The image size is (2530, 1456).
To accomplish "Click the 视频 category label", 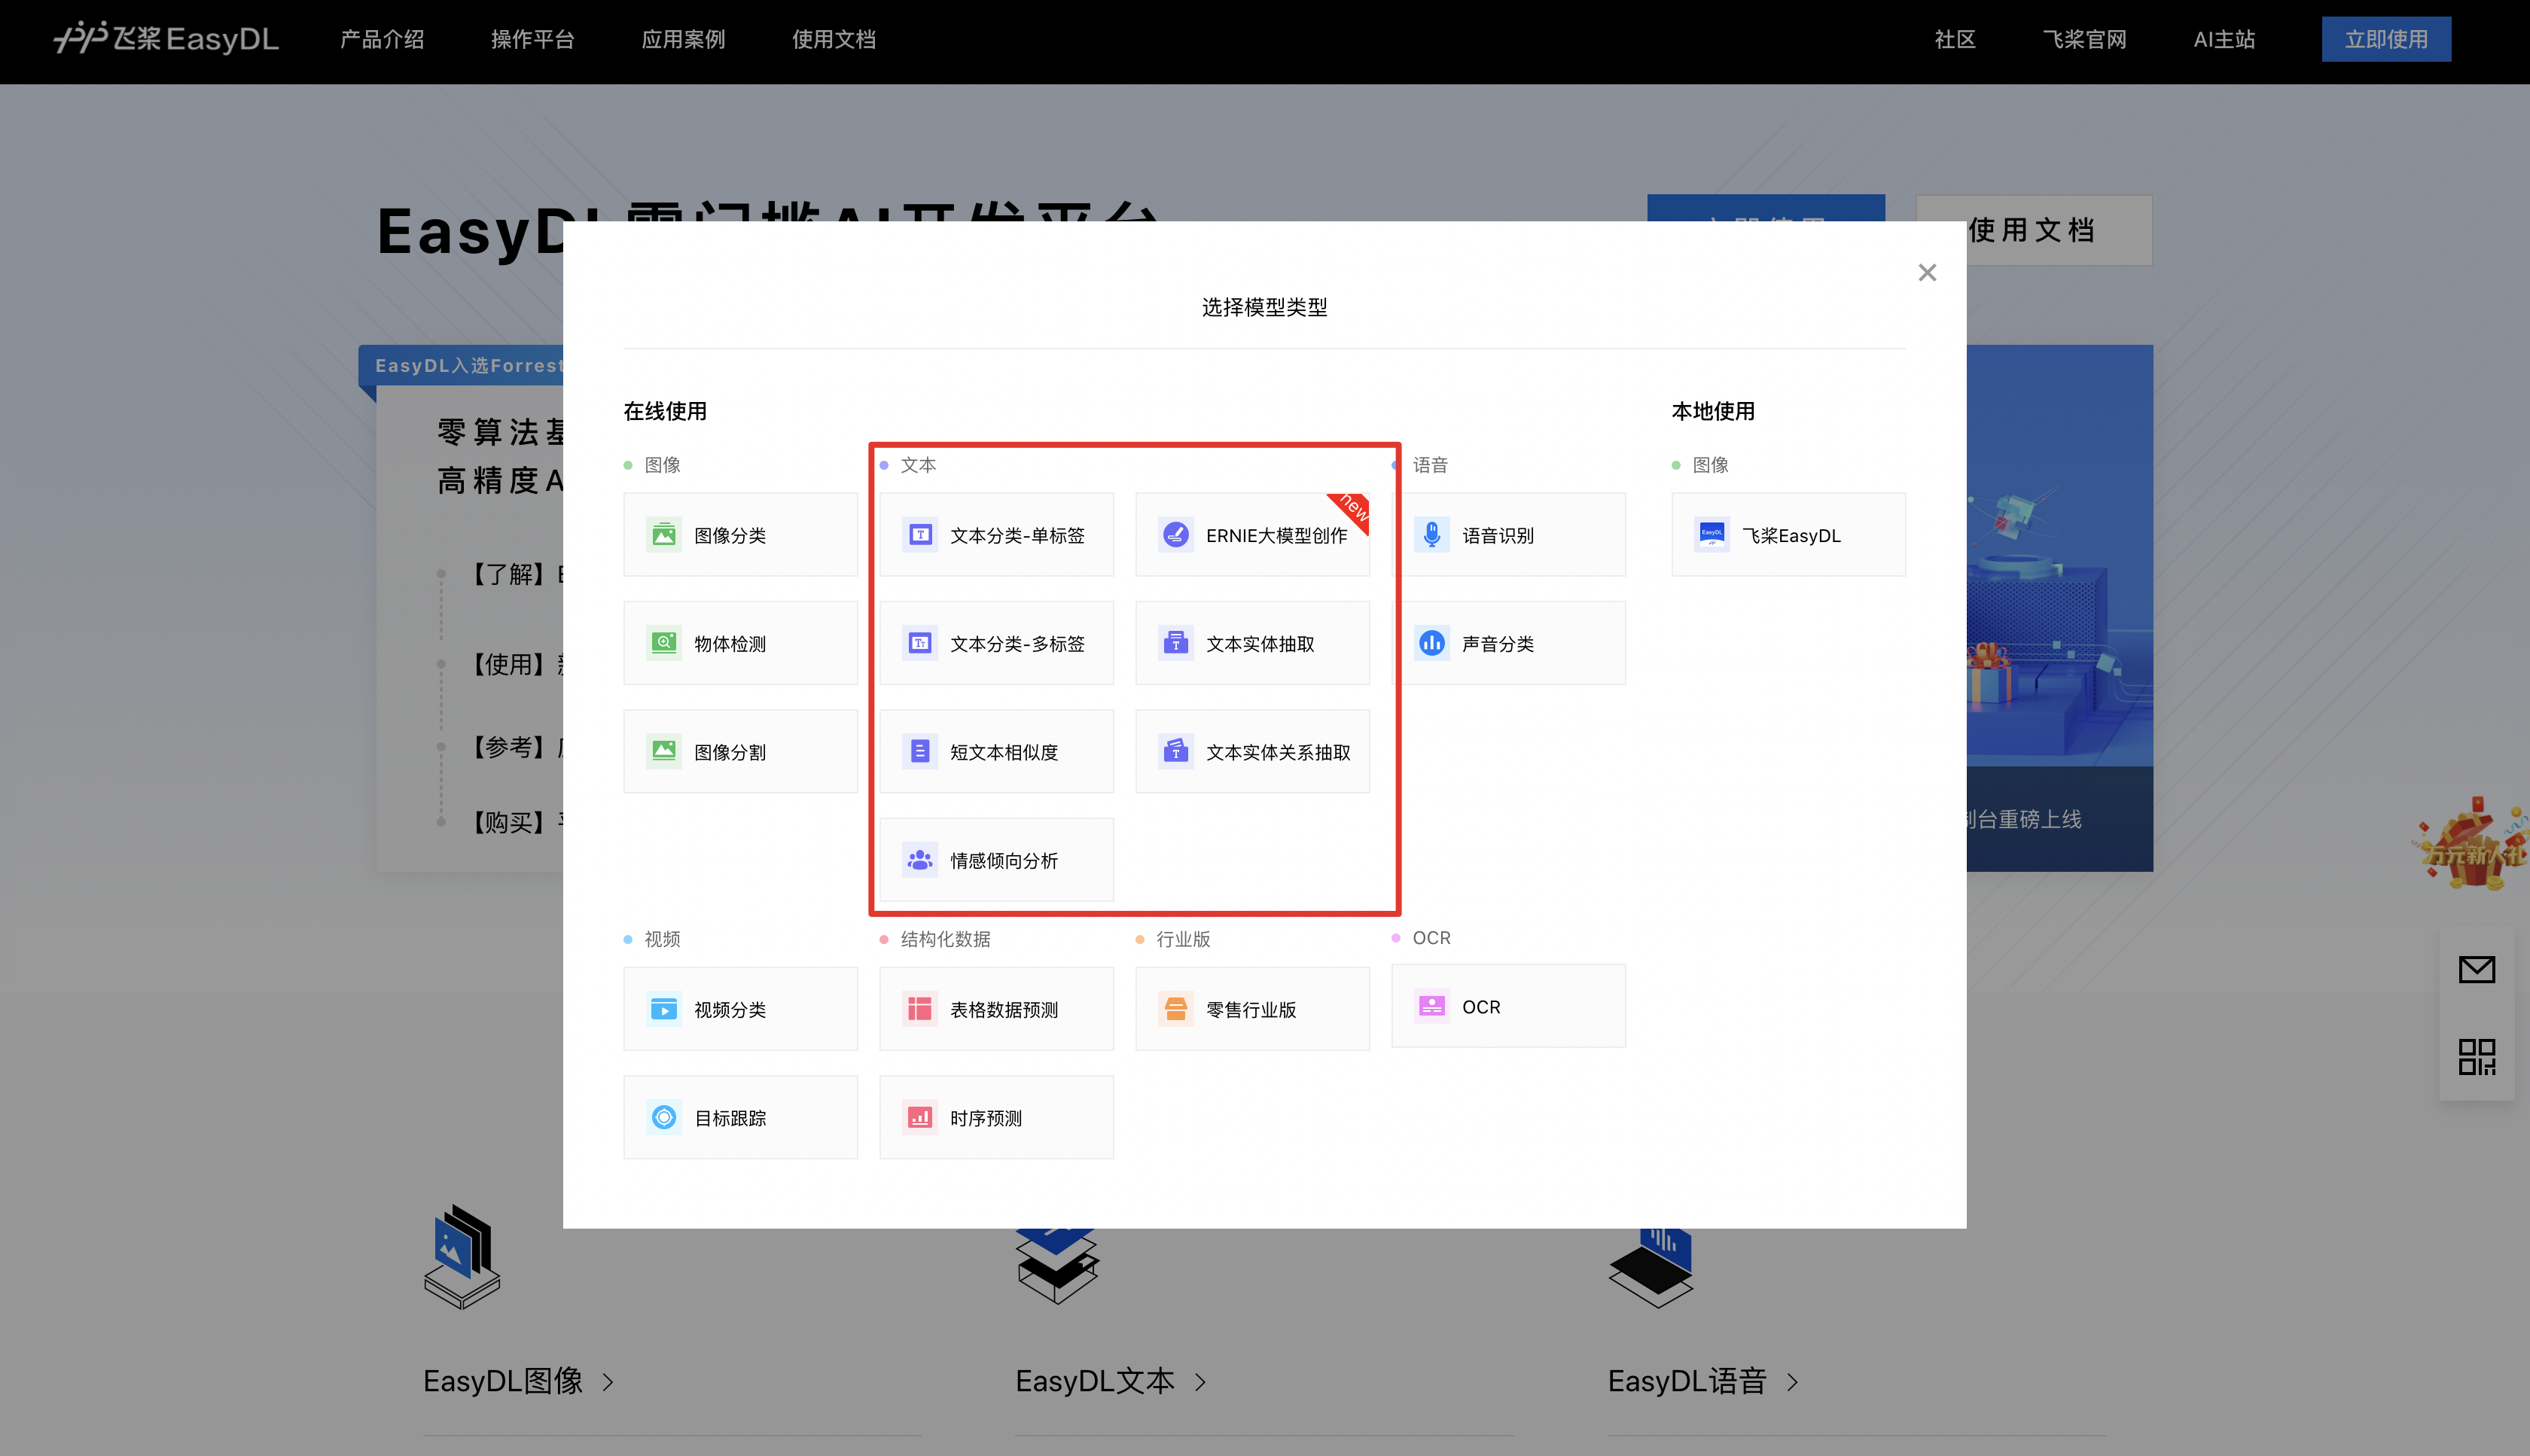I will click(x=662, y=939).
